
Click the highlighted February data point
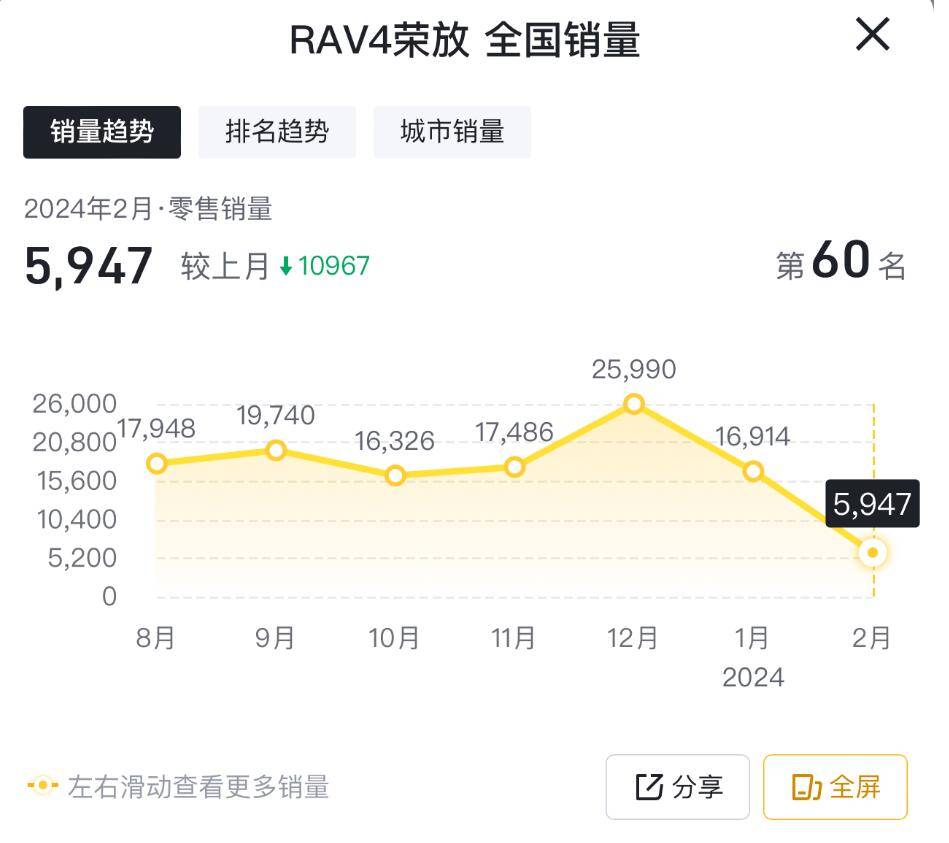[872, 551]
